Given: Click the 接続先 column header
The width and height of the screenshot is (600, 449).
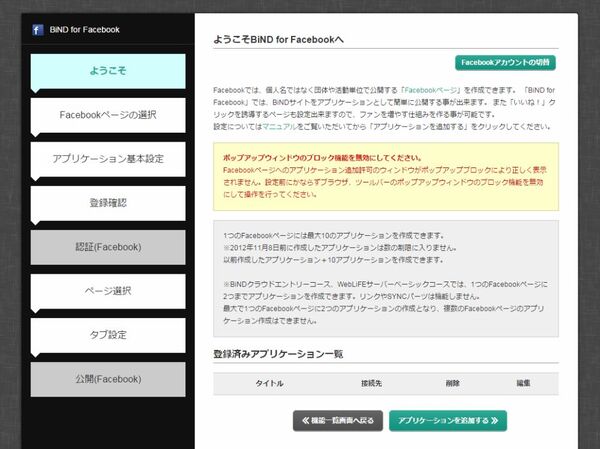Looking at the screenshot, I should coord(372,384).
